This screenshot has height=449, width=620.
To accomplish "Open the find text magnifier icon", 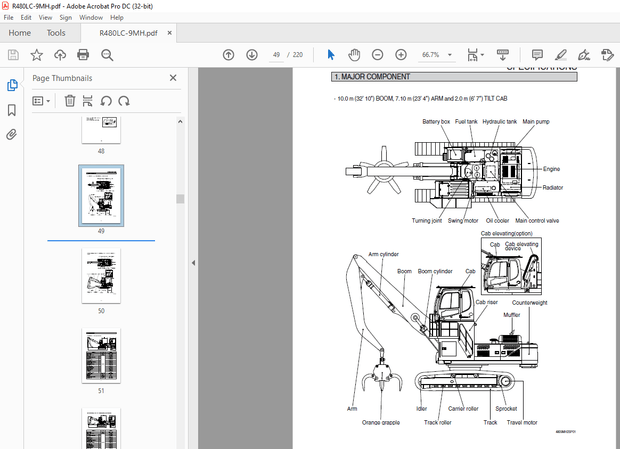I will click(107, 55).
